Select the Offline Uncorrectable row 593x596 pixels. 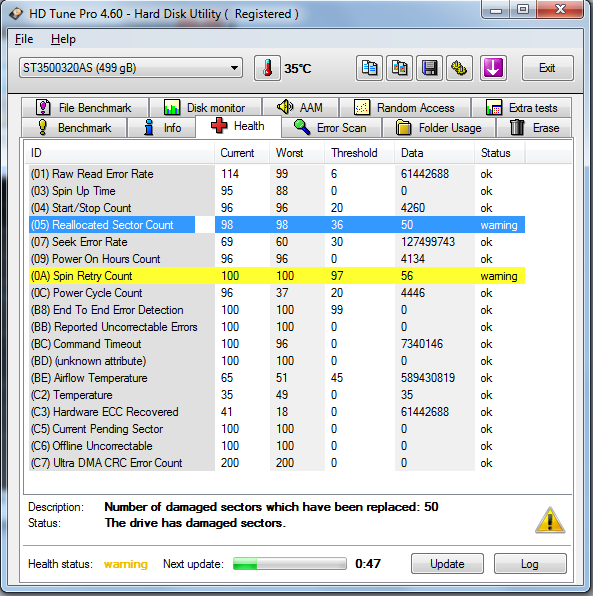pyautogui.click(x=277, y=445)
